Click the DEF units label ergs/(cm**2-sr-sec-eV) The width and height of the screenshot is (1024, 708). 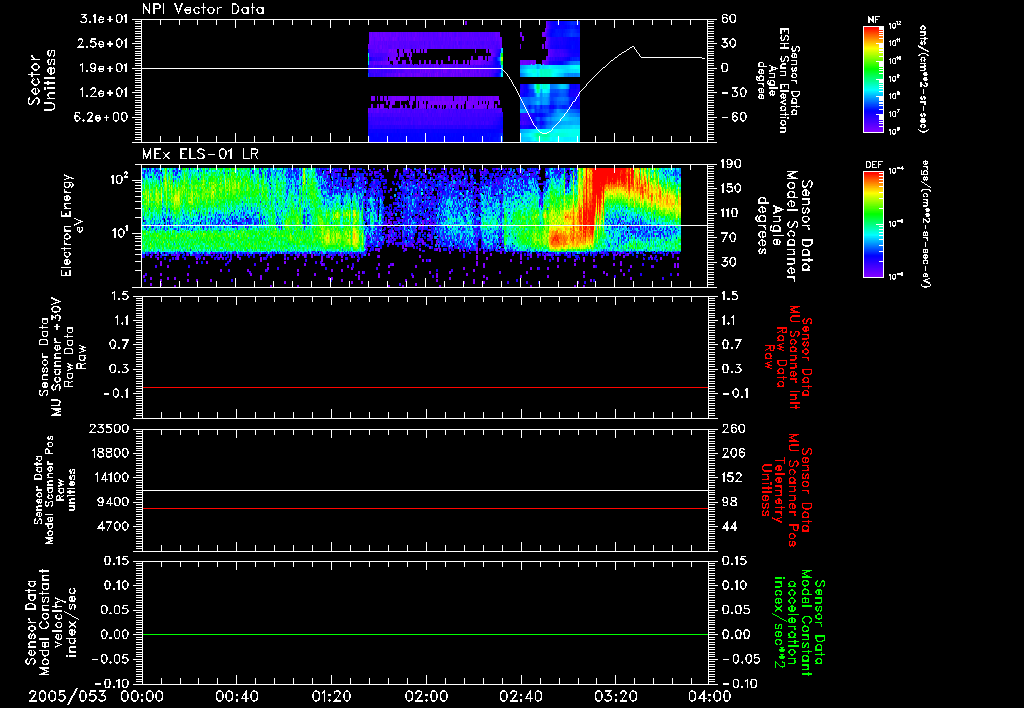[925, 223]
